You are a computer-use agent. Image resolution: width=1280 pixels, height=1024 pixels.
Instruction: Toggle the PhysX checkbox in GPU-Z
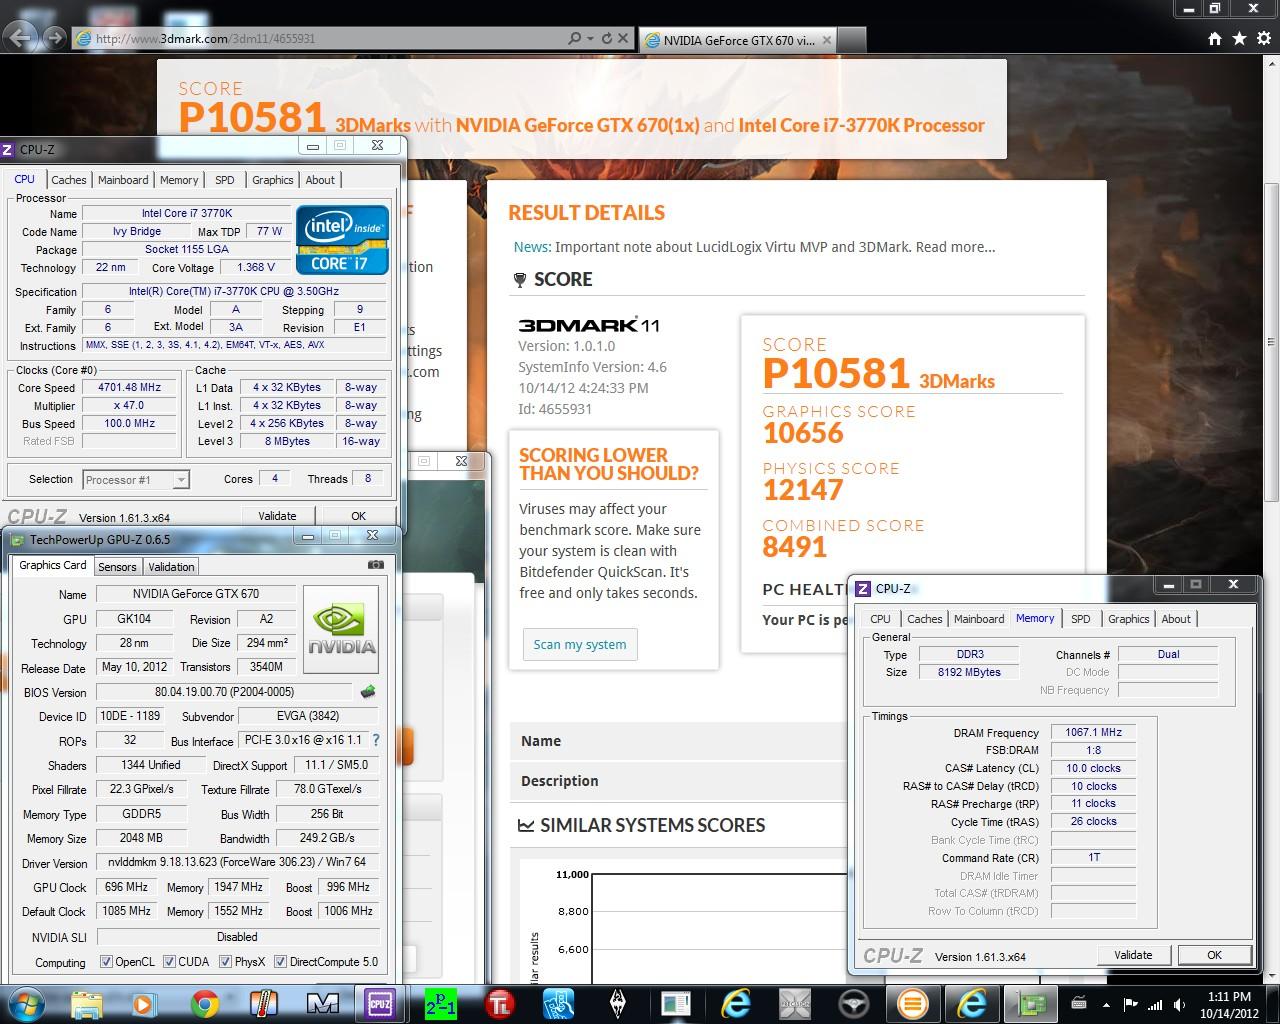[225, 962]
